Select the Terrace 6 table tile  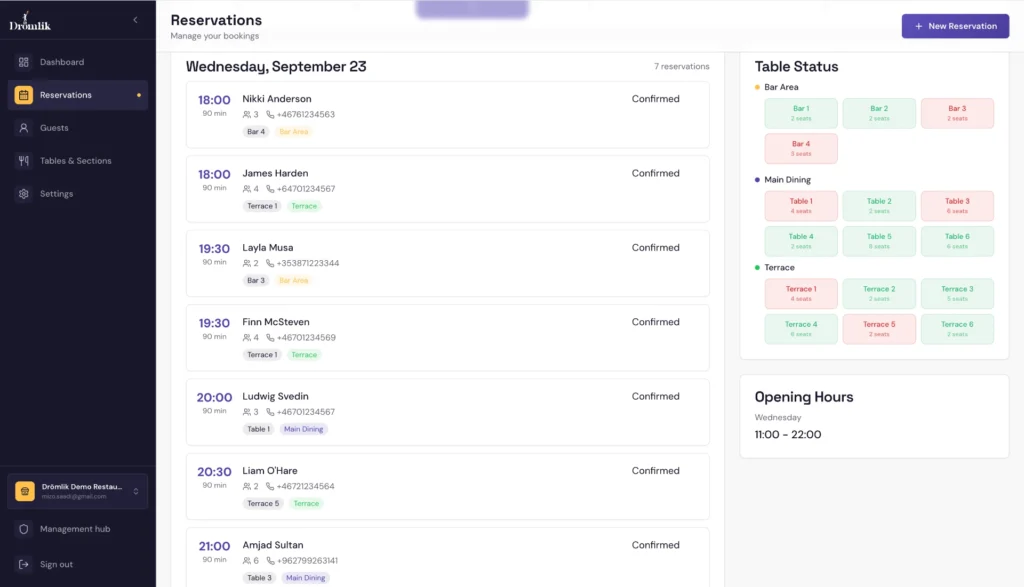[957, 328]
